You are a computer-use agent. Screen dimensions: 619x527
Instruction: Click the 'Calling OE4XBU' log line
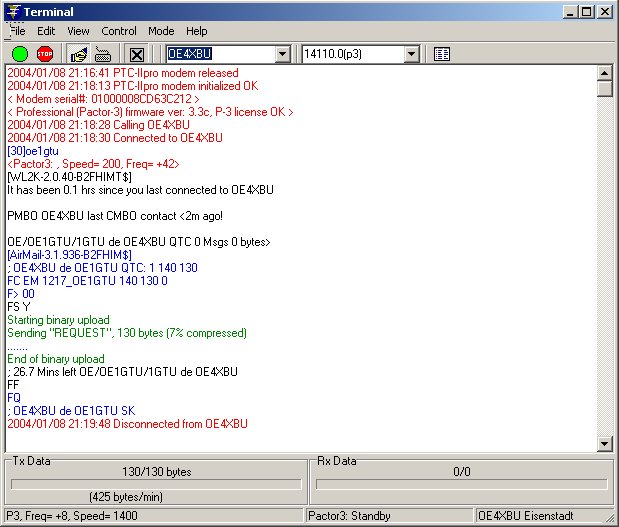(98, 125)
